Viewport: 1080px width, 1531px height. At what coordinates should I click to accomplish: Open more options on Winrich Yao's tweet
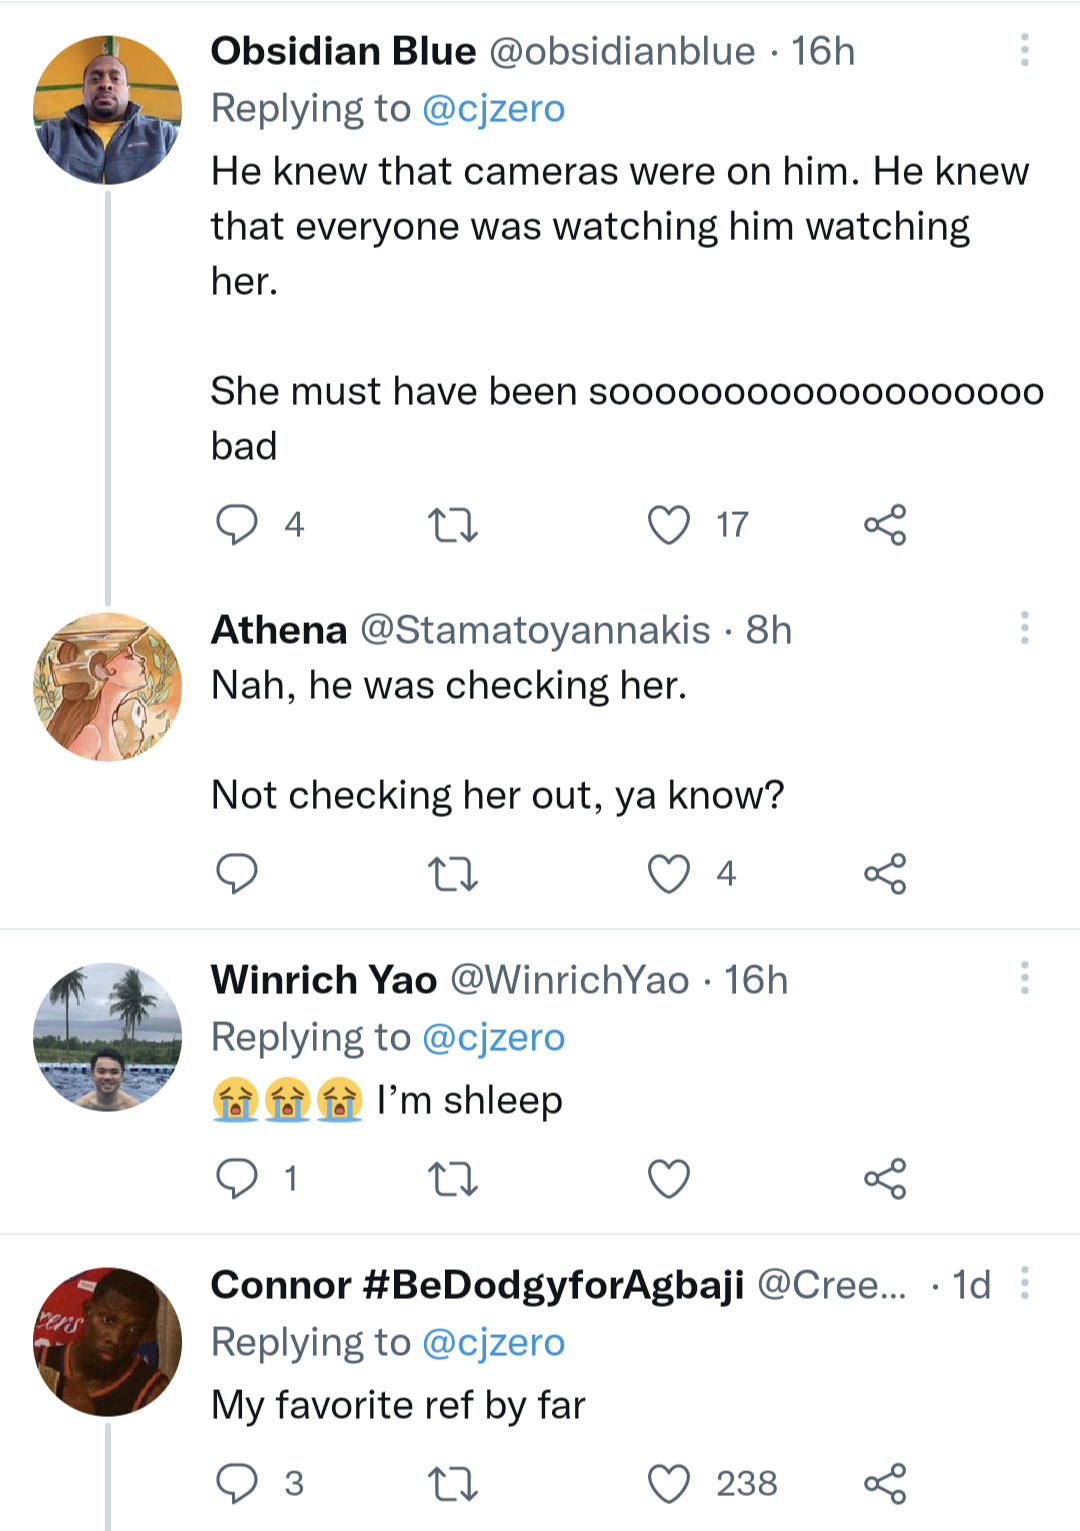point(1024,977)
